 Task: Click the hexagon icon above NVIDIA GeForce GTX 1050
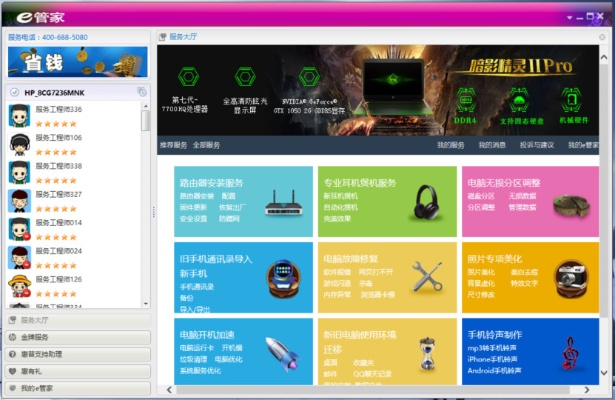[x=309, y=76]
